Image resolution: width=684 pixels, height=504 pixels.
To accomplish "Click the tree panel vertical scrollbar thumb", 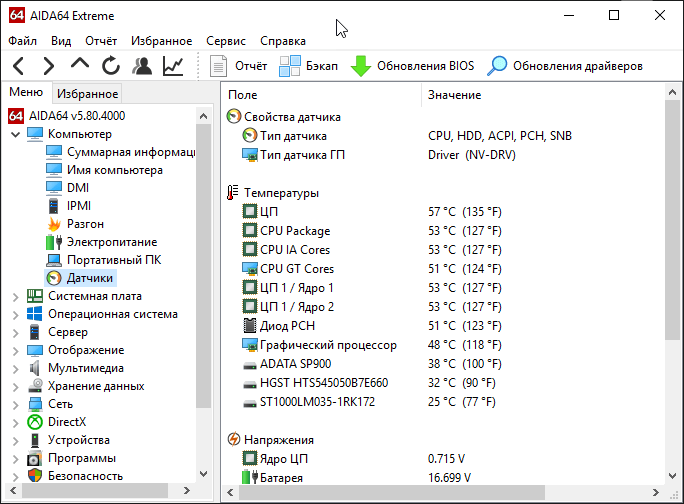I will click(203, 266).
